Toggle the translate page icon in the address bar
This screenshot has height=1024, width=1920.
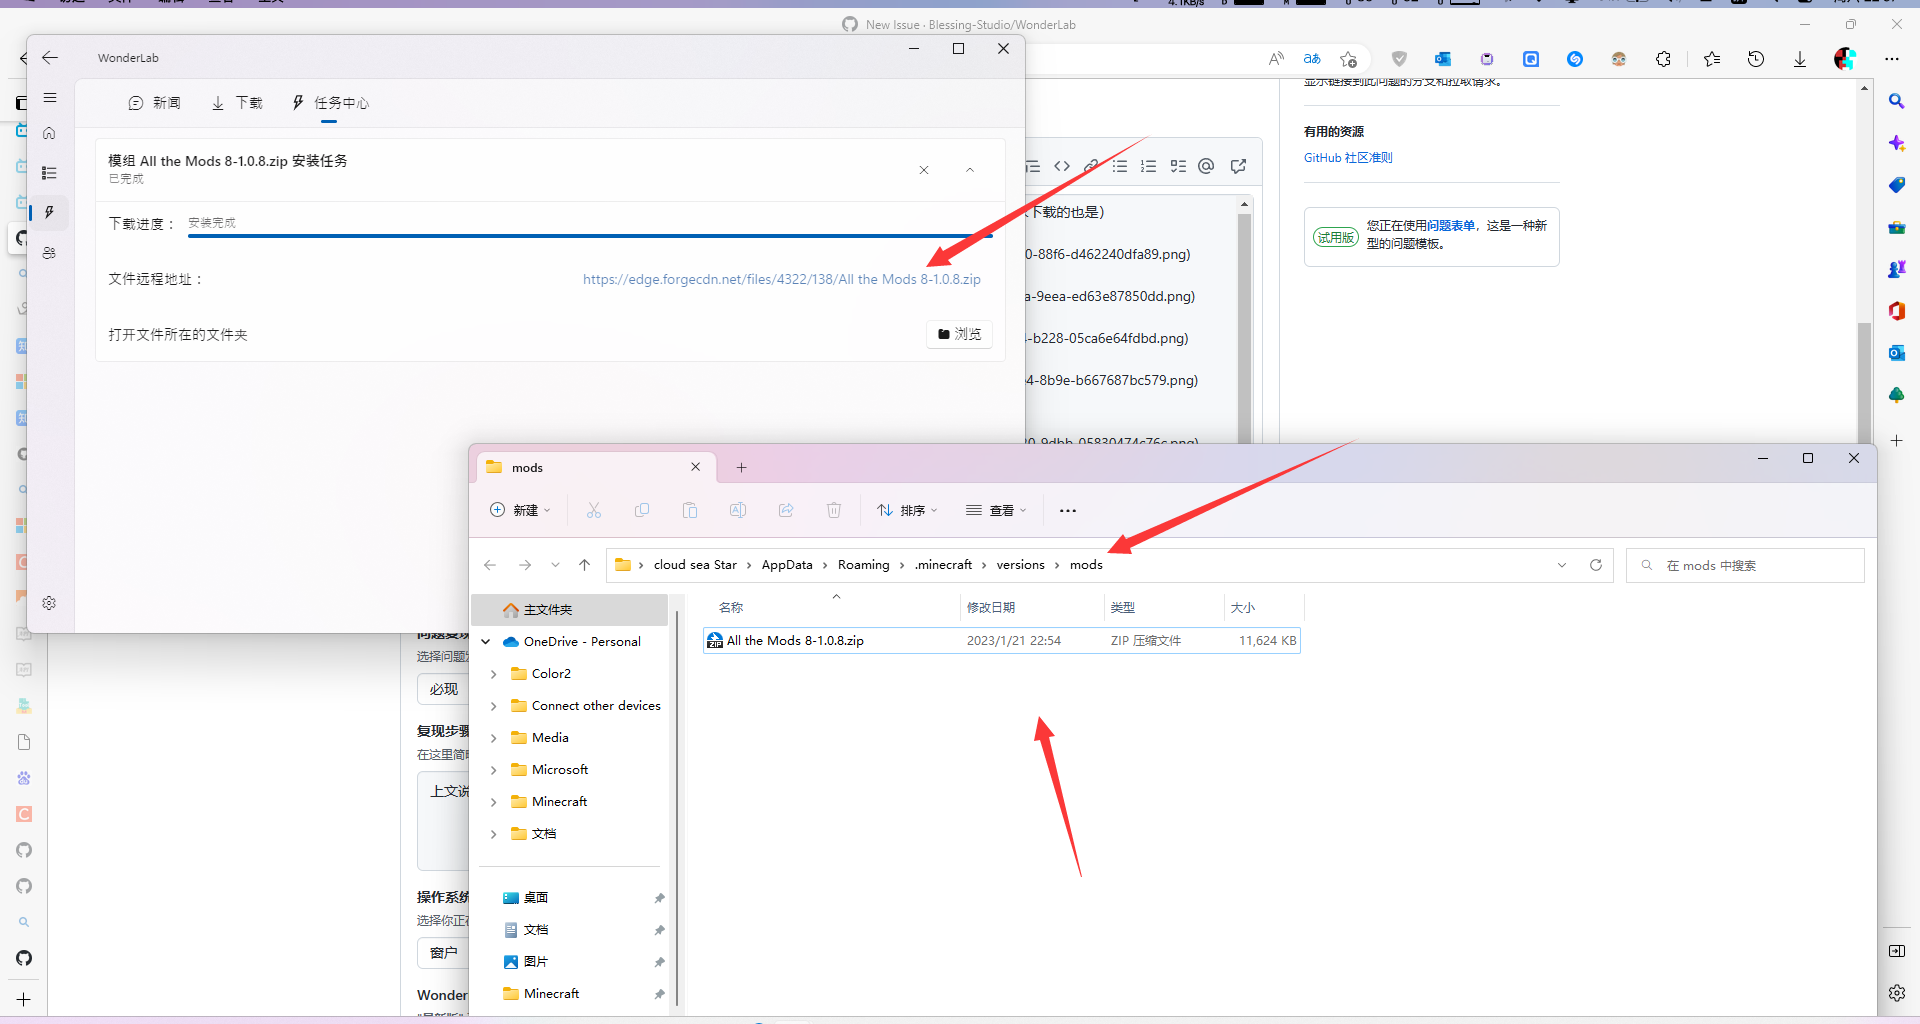[1312, 59]
